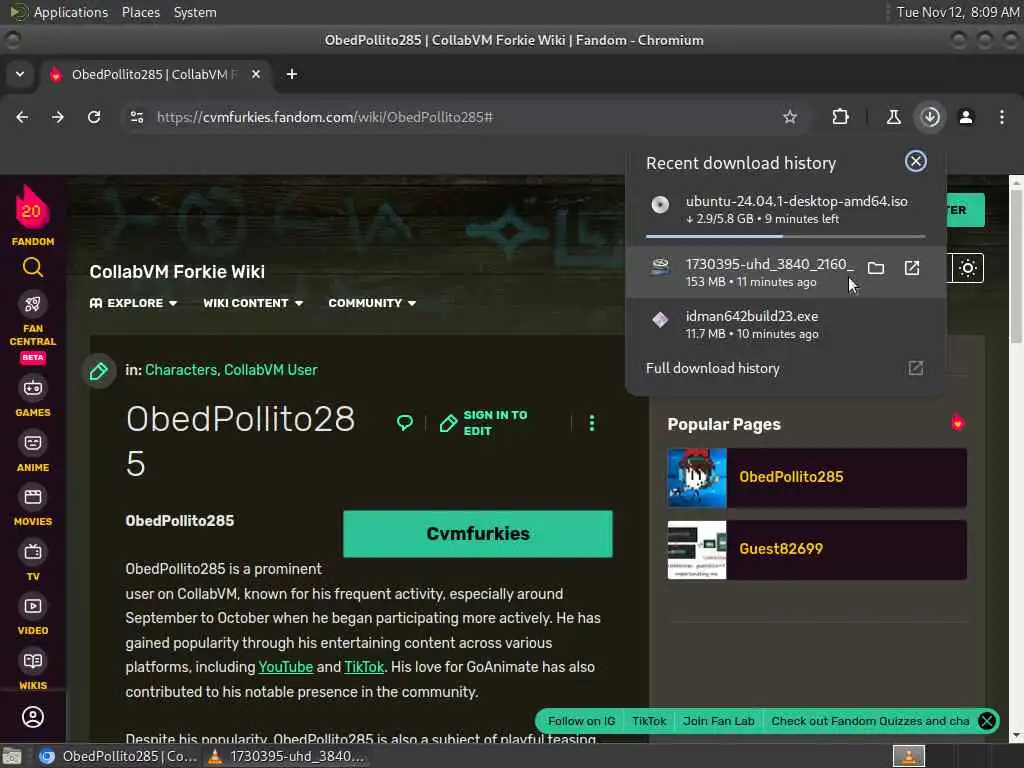Open 1730395-uhd file with external icon
The width and height of the screenshot is (1024, 768).
pos(912,268)
